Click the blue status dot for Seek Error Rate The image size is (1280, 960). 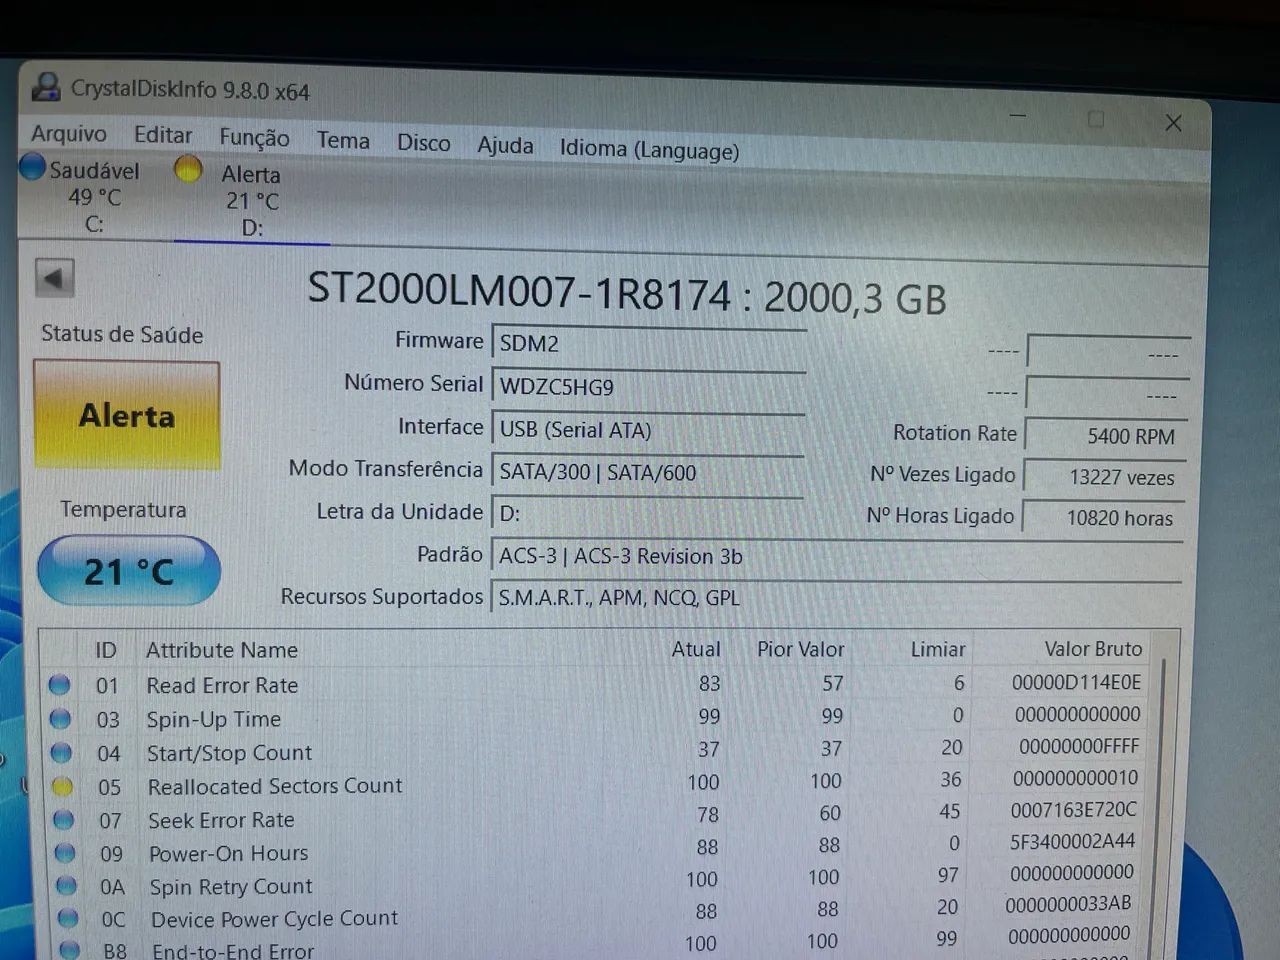pyautogui.click(x=64, y=820)
